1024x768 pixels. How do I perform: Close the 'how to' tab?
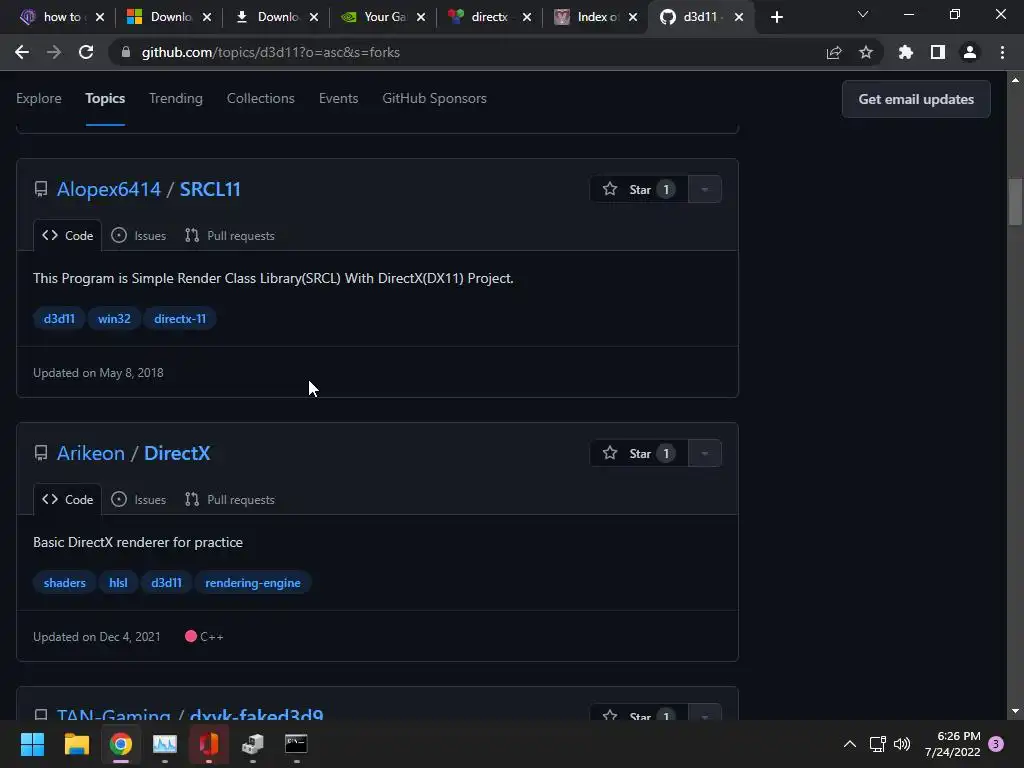tap(100, 18)
